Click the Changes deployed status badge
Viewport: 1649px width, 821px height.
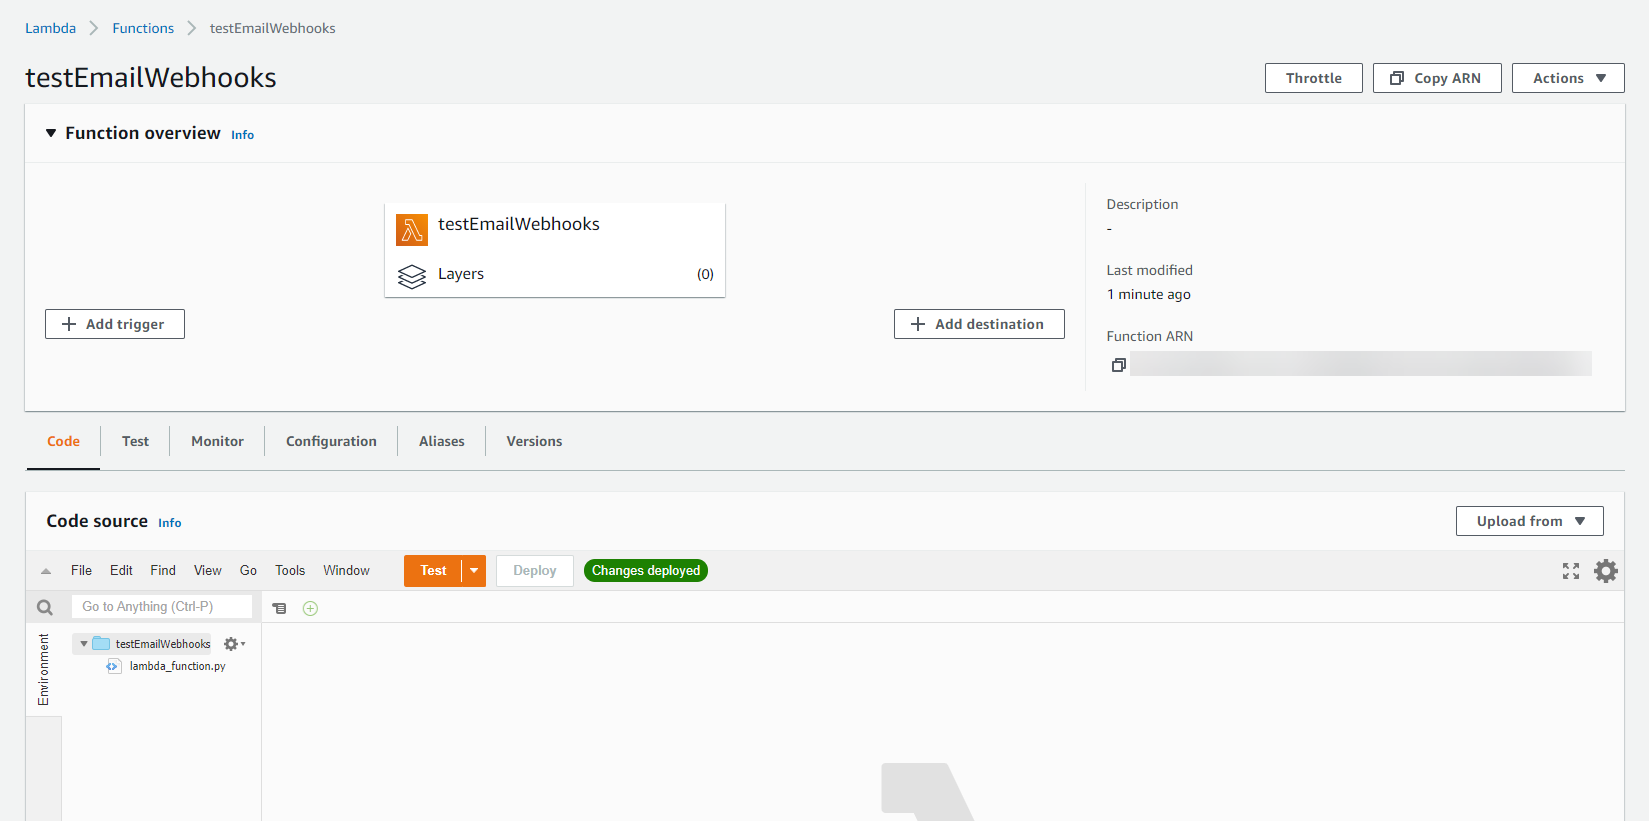646,571
